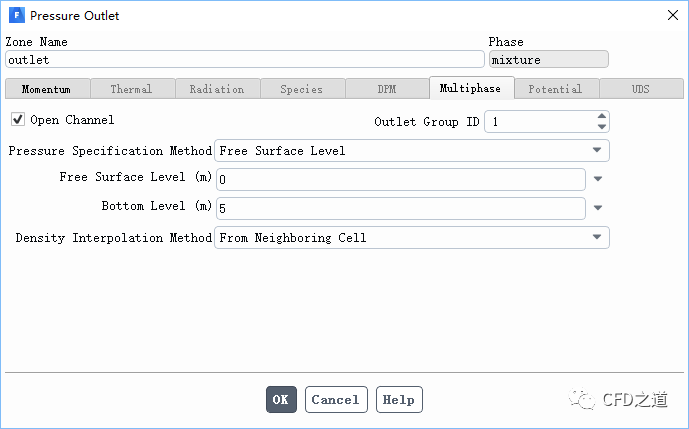Switch to the Species tab

point(301,89)
